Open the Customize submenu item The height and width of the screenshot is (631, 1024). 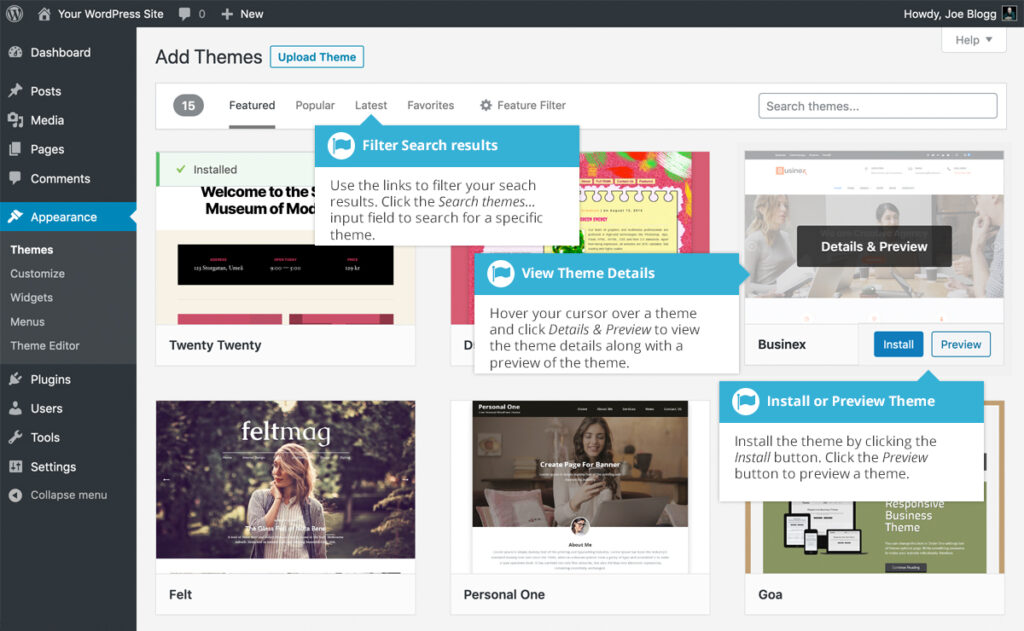click(37, 274)
